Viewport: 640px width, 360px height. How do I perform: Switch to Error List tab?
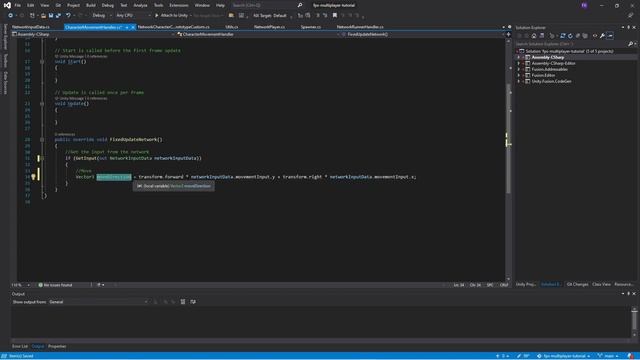point(20,346)
